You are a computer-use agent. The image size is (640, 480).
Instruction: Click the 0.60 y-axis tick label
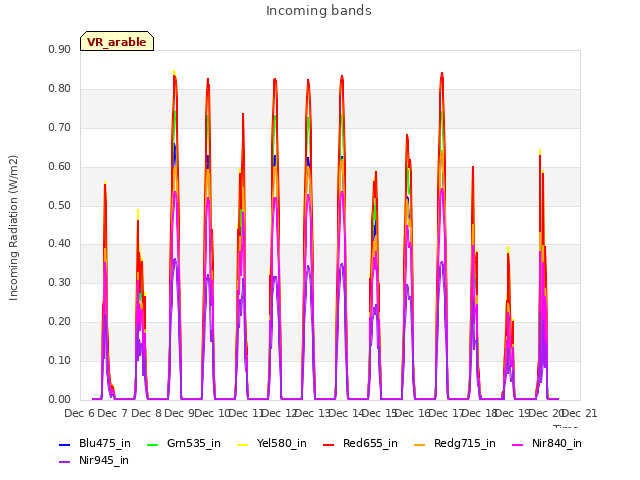pos(60,167)
